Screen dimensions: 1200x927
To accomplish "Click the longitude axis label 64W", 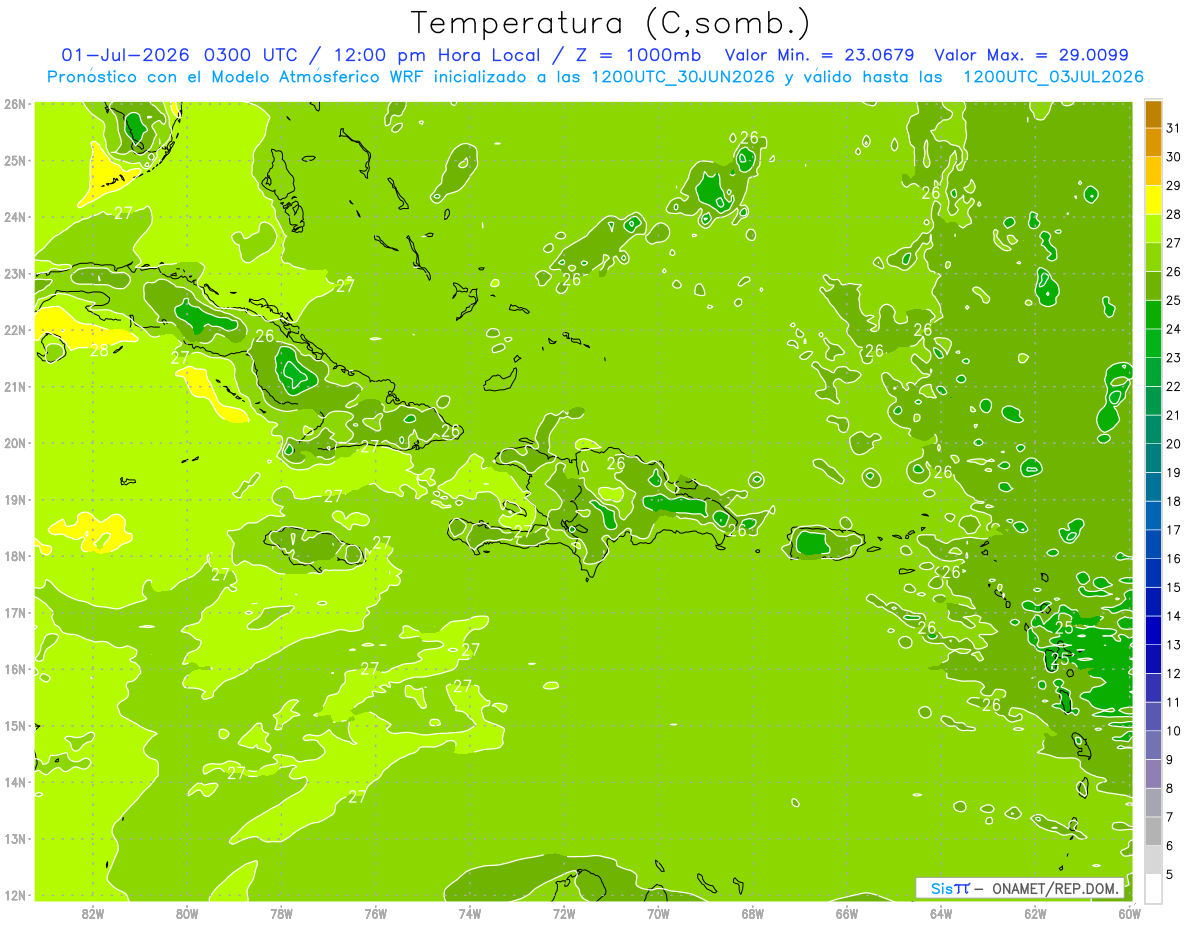I will 941,914.
